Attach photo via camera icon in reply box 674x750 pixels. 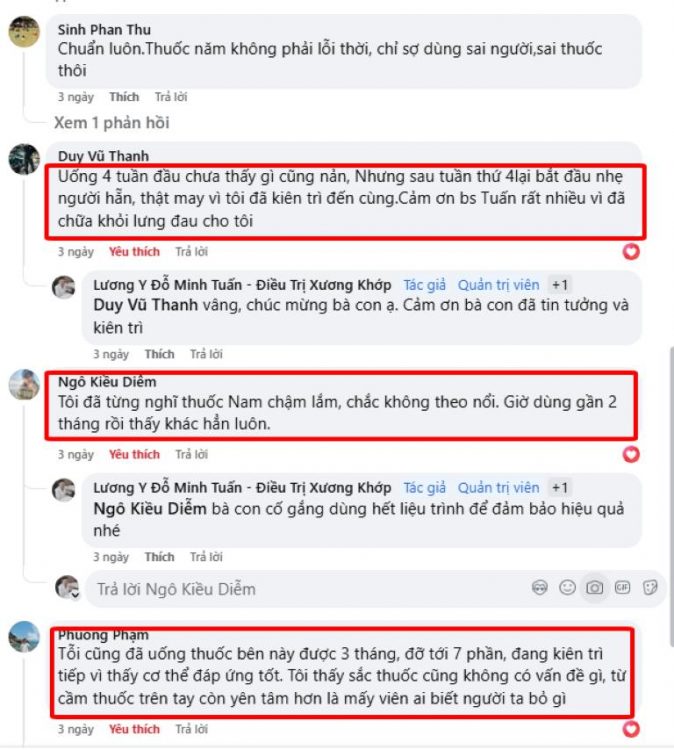pos(595,587)
